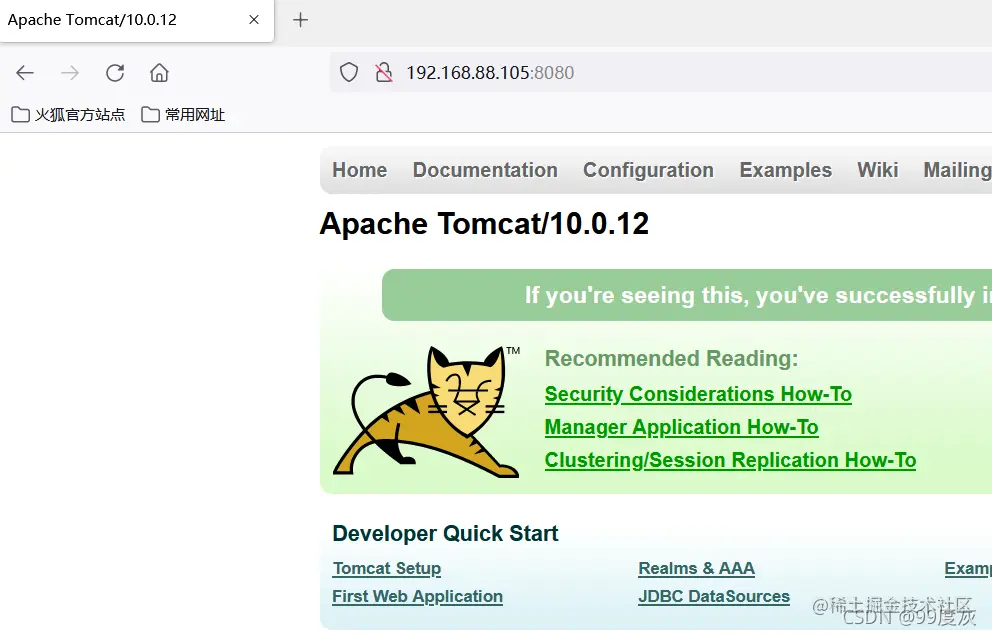
Task: Select the Apache Tomcat/10.0.12 browser tab
Action: [137, 20]
